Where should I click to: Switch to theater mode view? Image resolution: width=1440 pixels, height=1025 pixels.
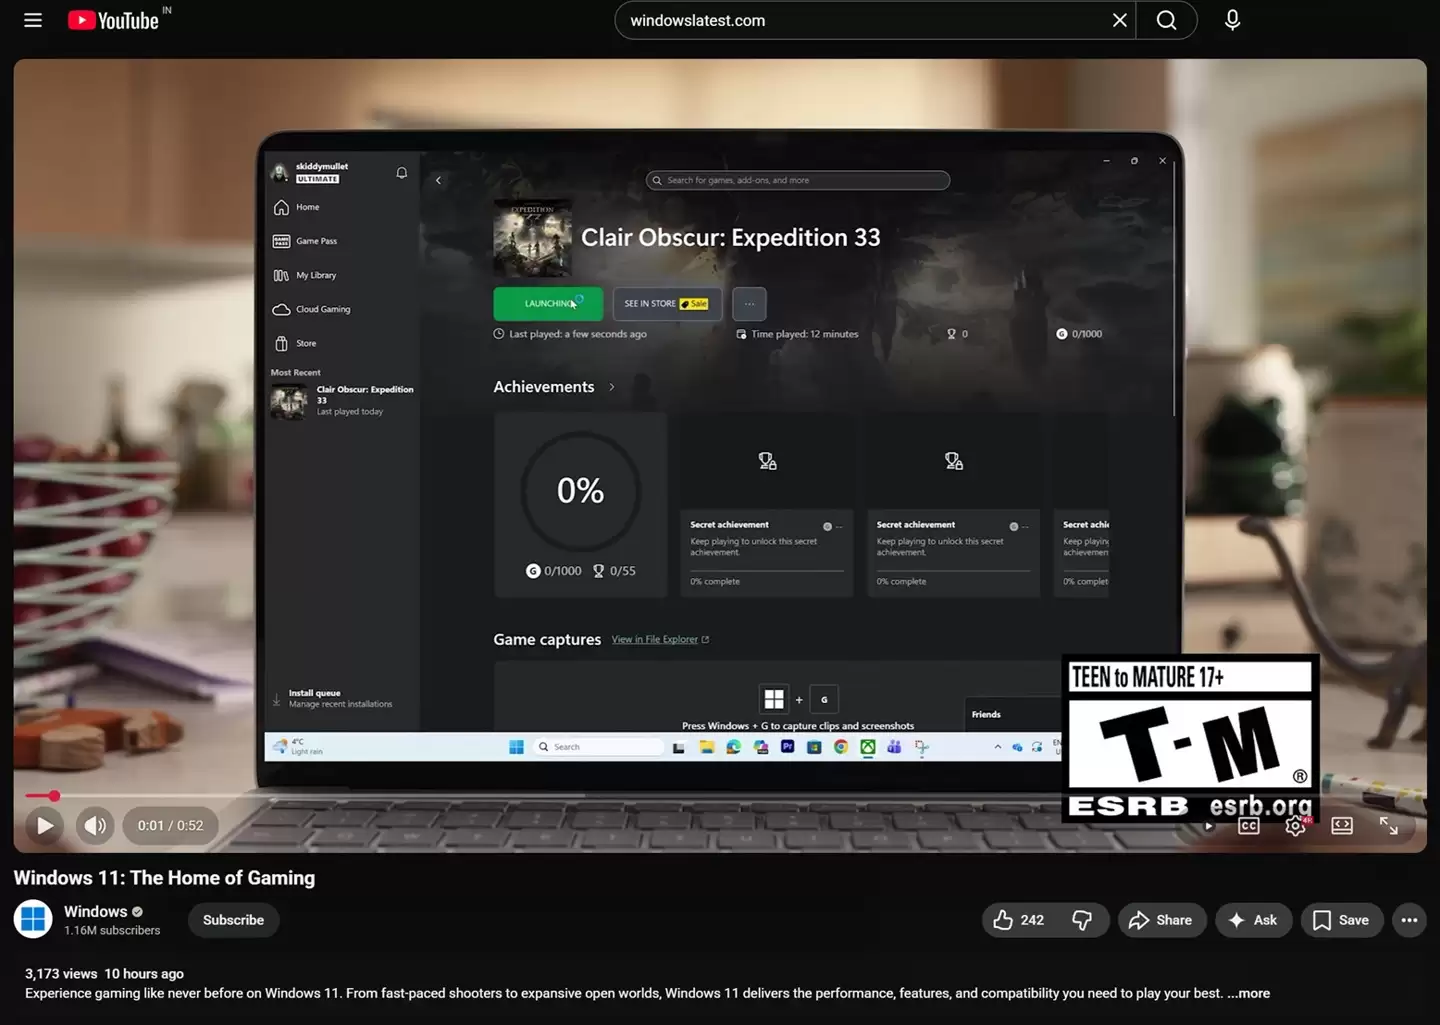pos(1342,826)
